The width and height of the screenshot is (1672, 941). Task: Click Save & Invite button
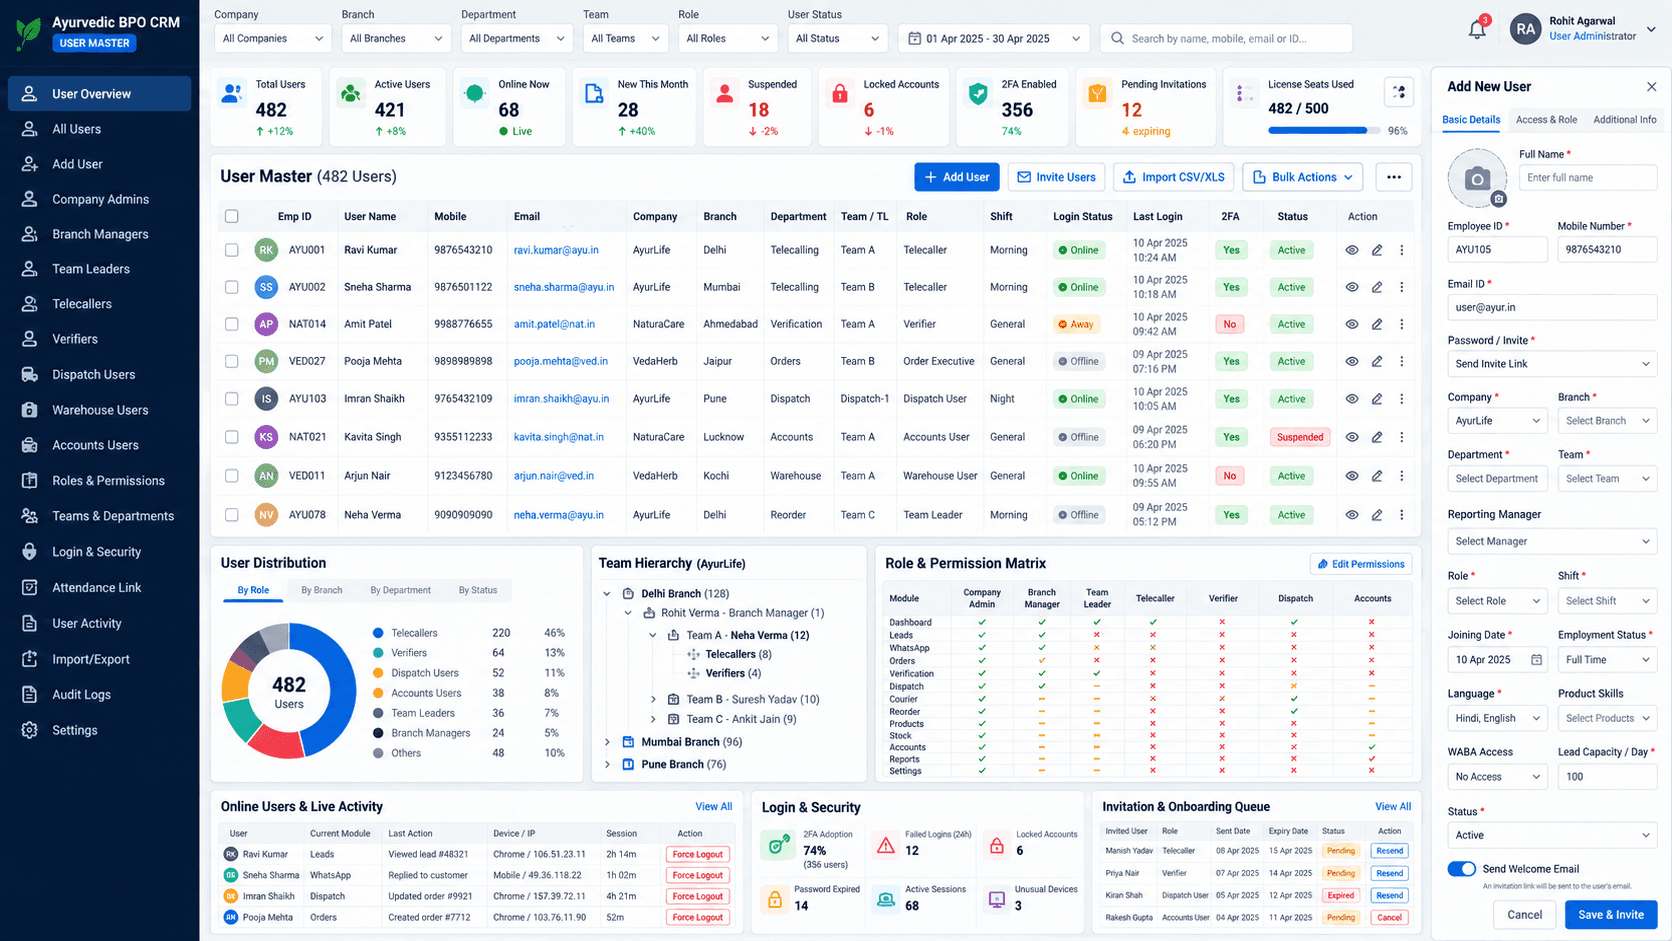[1611, 915]
